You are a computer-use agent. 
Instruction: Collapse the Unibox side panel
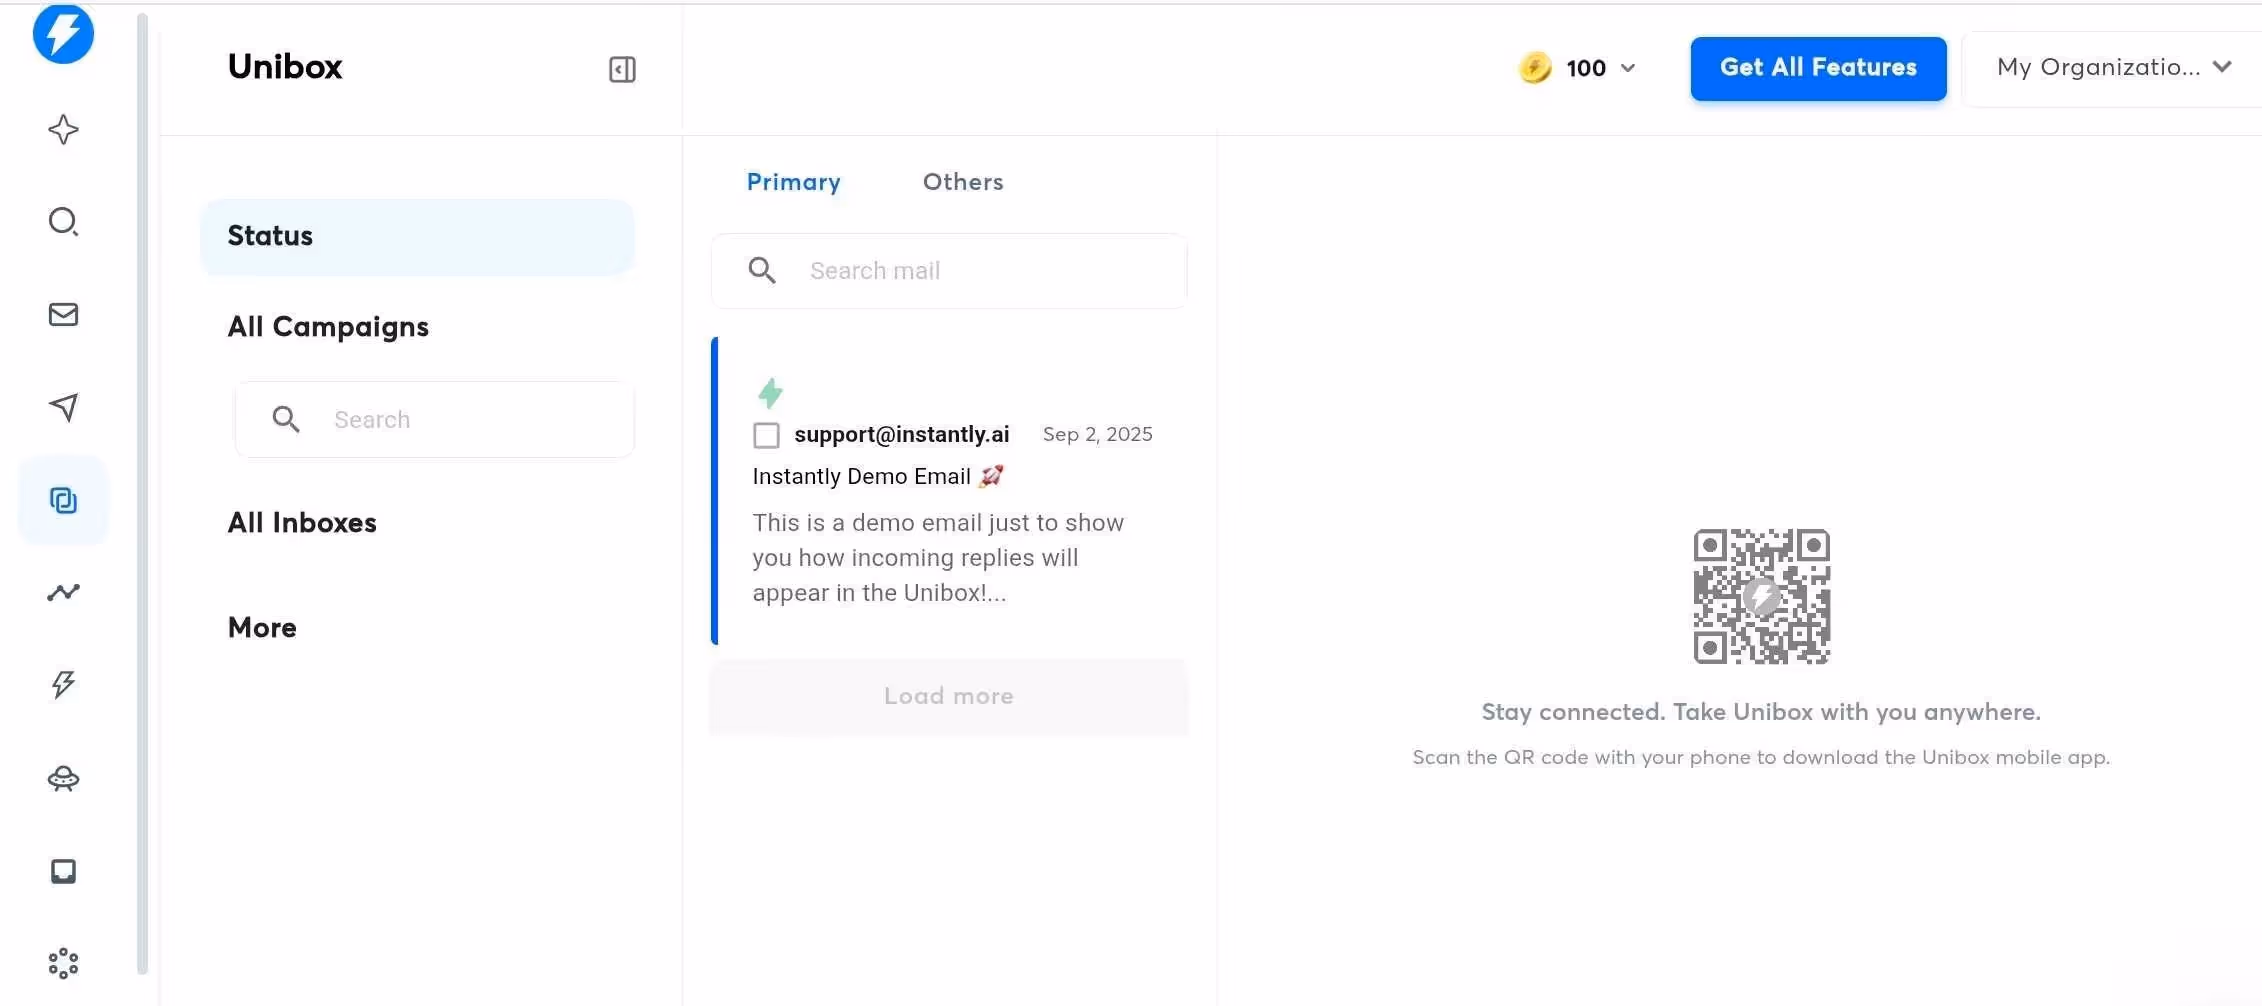[x=622, y=69]
